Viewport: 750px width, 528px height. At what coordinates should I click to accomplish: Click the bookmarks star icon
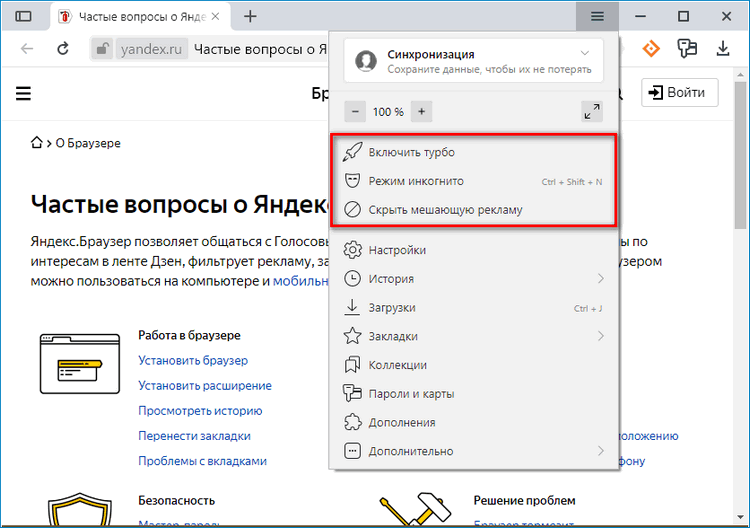pos(353,336)
